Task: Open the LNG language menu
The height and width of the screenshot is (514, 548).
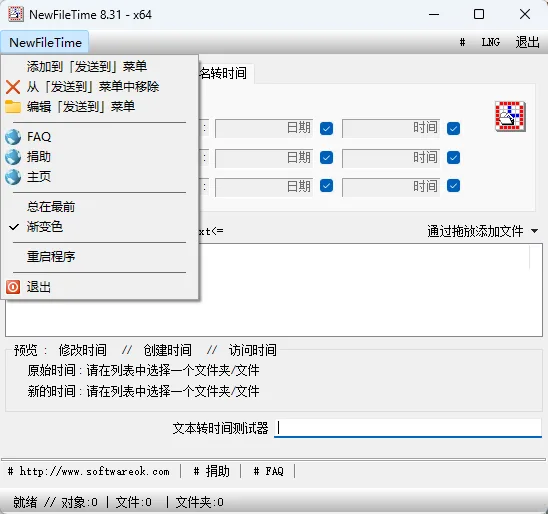Action: pos(491,43)
